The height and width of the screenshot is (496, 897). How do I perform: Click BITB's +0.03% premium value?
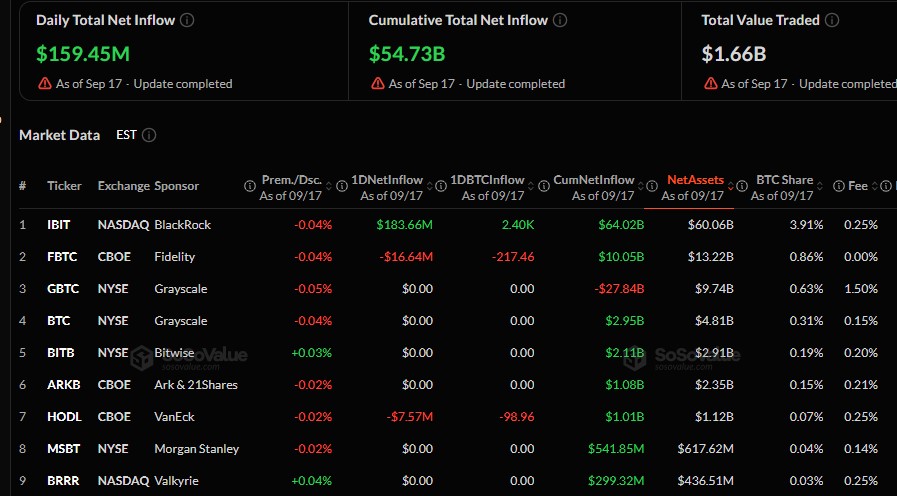pos(311,353)
